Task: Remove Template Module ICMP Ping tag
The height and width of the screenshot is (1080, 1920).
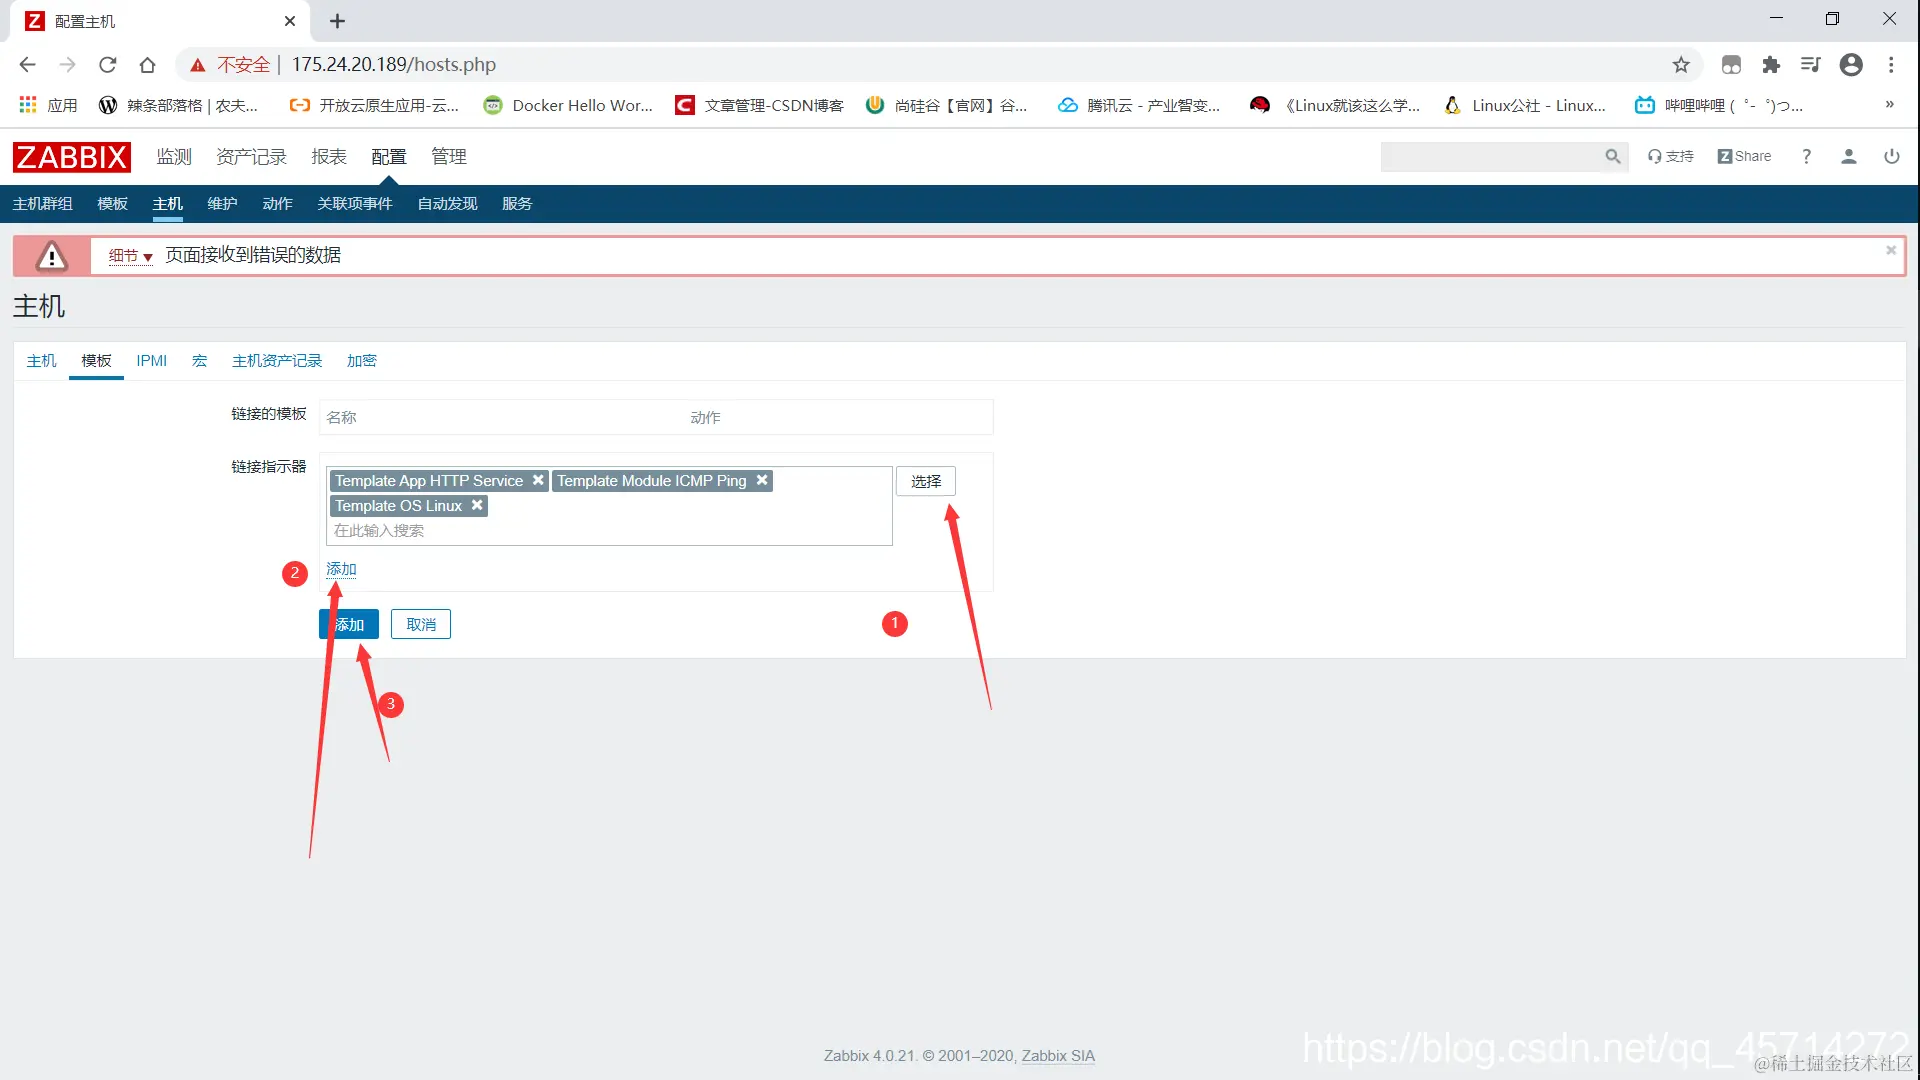Action: (x=762, y=480)
